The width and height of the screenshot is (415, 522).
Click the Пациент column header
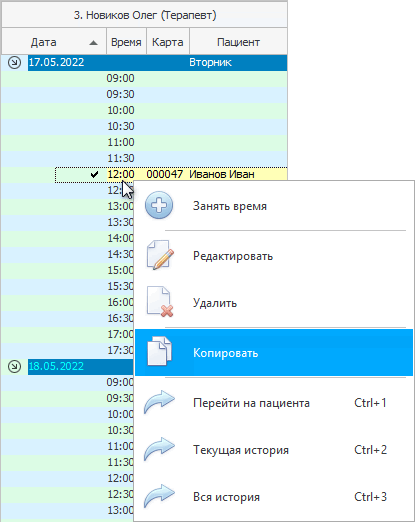pos(238,42)
